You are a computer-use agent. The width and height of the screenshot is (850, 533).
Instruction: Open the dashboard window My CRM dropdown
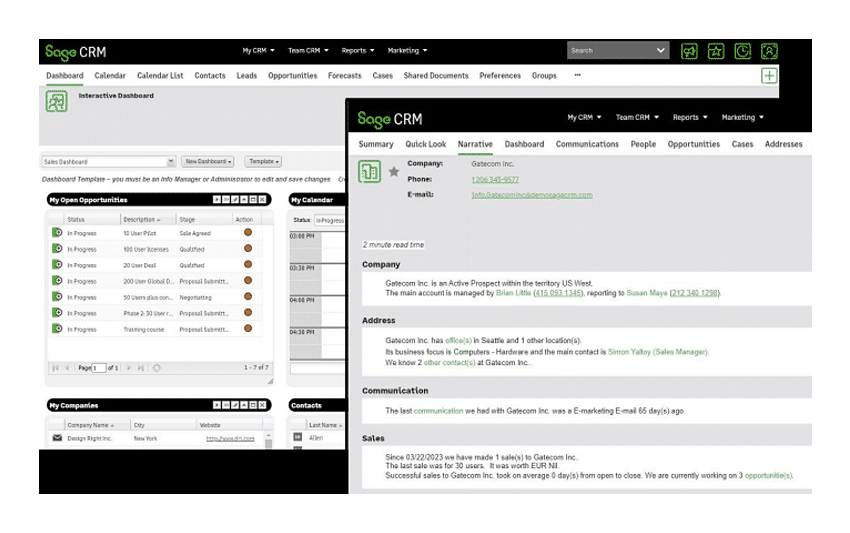(x=258, y=50)
